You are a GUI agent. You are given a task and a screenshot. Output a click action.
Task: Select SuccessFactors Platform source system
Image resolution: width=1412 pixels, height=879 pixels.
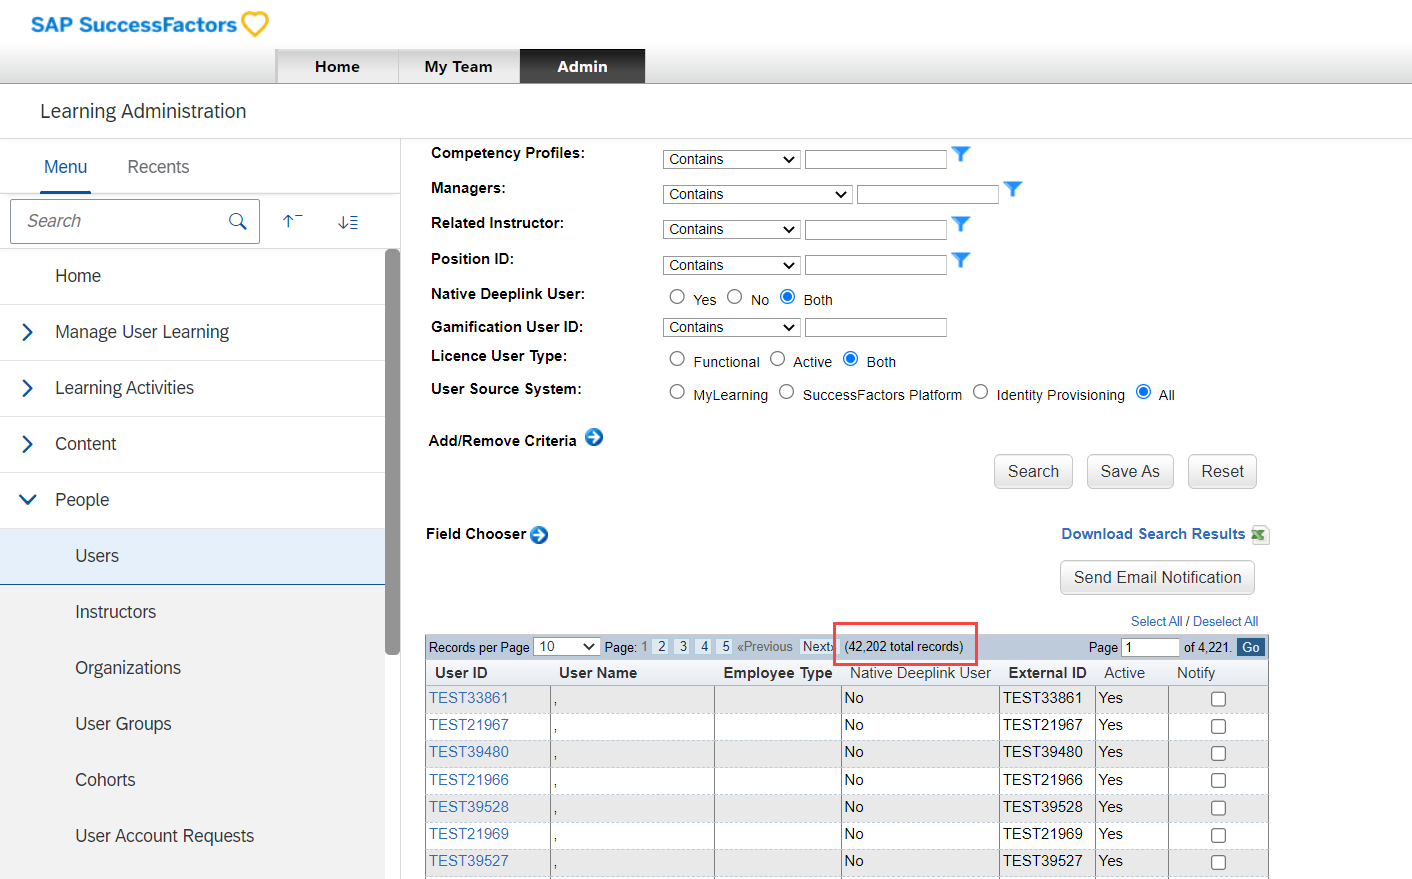(787, 392)
